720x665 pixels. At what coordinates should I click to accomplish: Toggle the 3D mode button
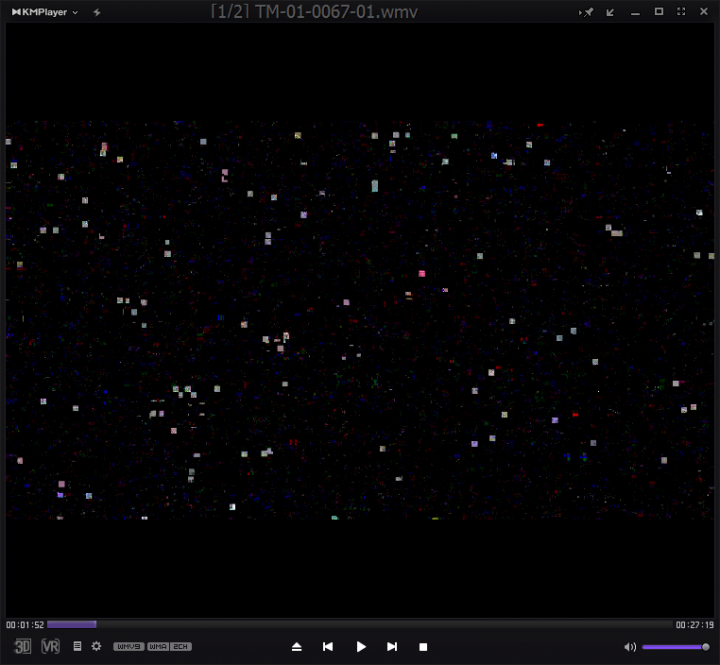click(x=22, y=647)
